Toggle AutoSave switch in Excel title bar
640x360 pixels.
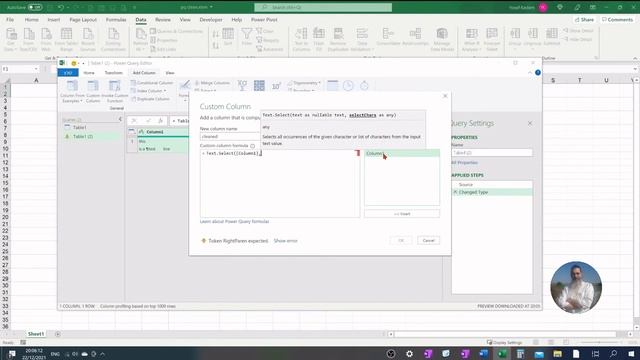click(35, 7)
